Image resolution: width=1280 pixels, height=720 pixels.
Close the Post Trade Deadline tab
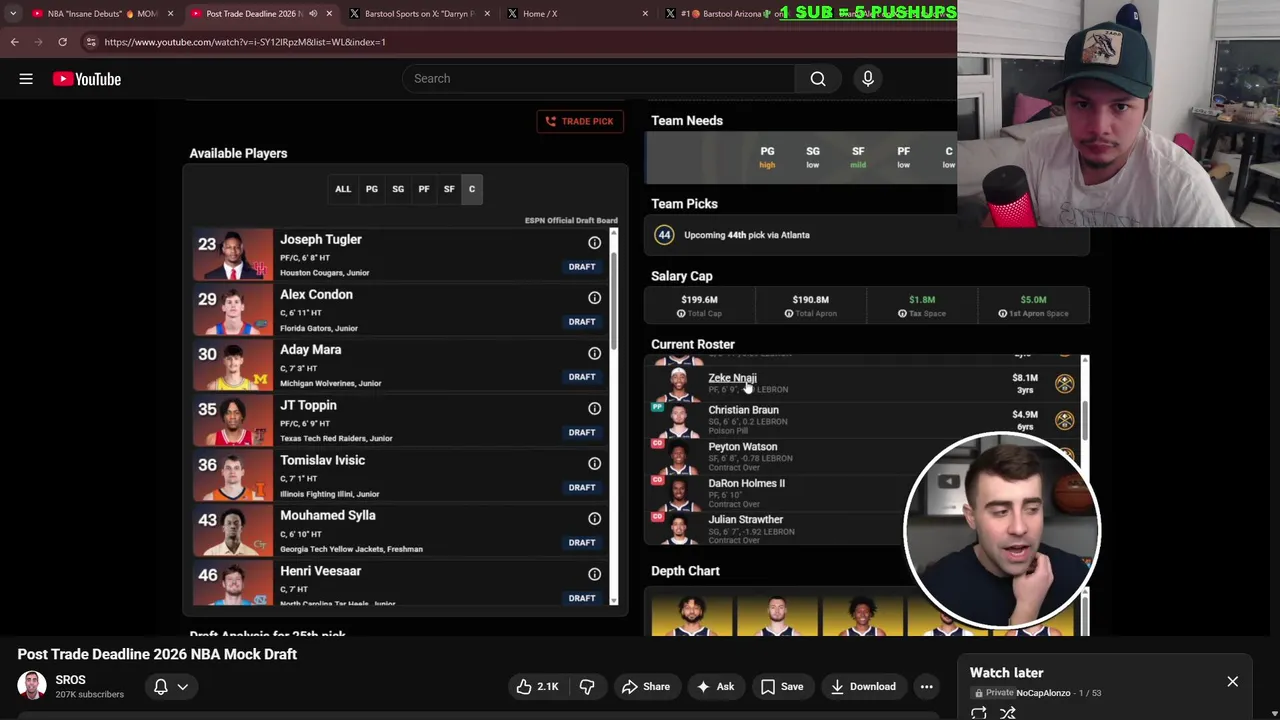pos(328,14)
